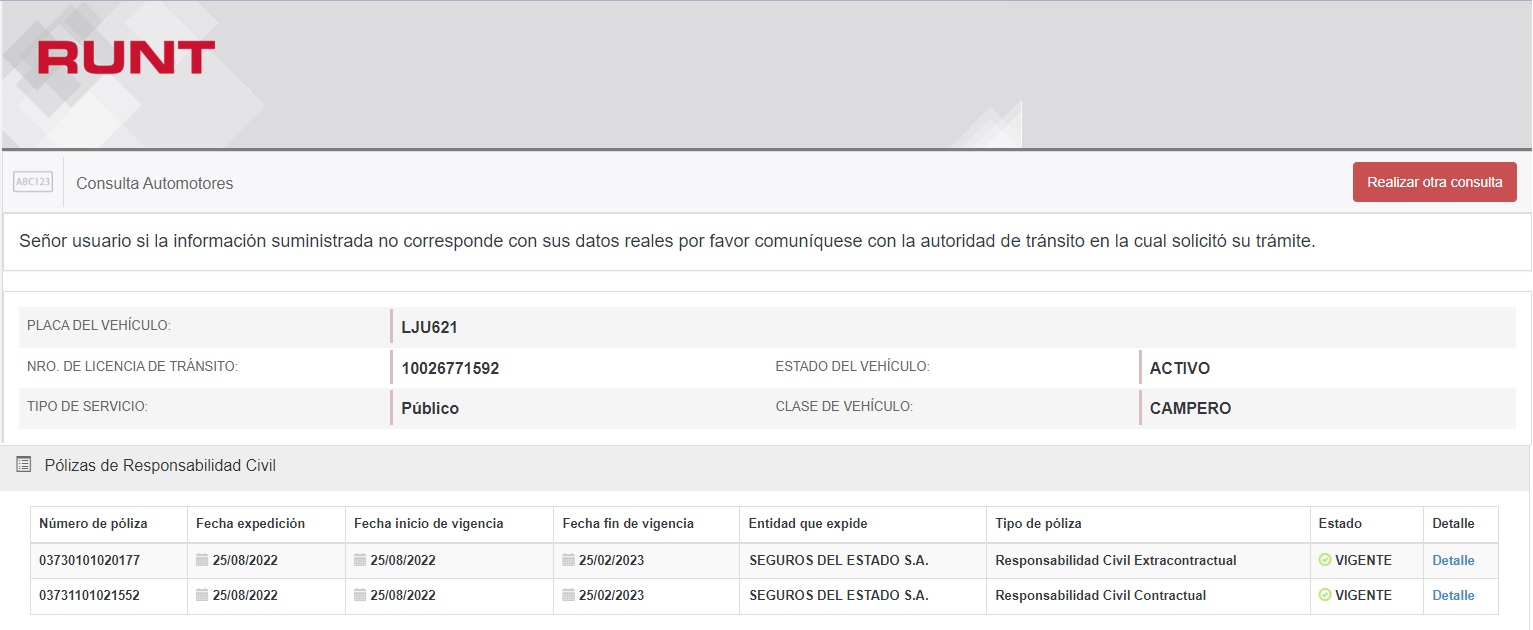
Task: Click calendar icon in Fecha fin de vigencia, first row
Action: tap(569, 560)
